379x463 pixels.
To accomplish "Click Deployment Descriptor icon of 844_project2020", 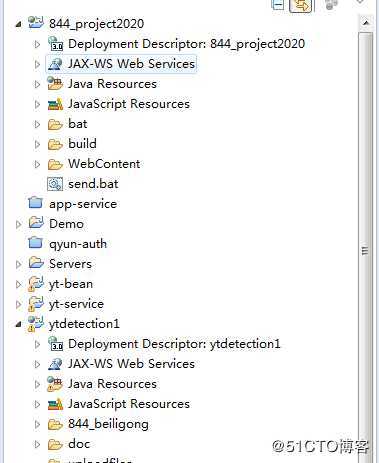I will (55, 44).
